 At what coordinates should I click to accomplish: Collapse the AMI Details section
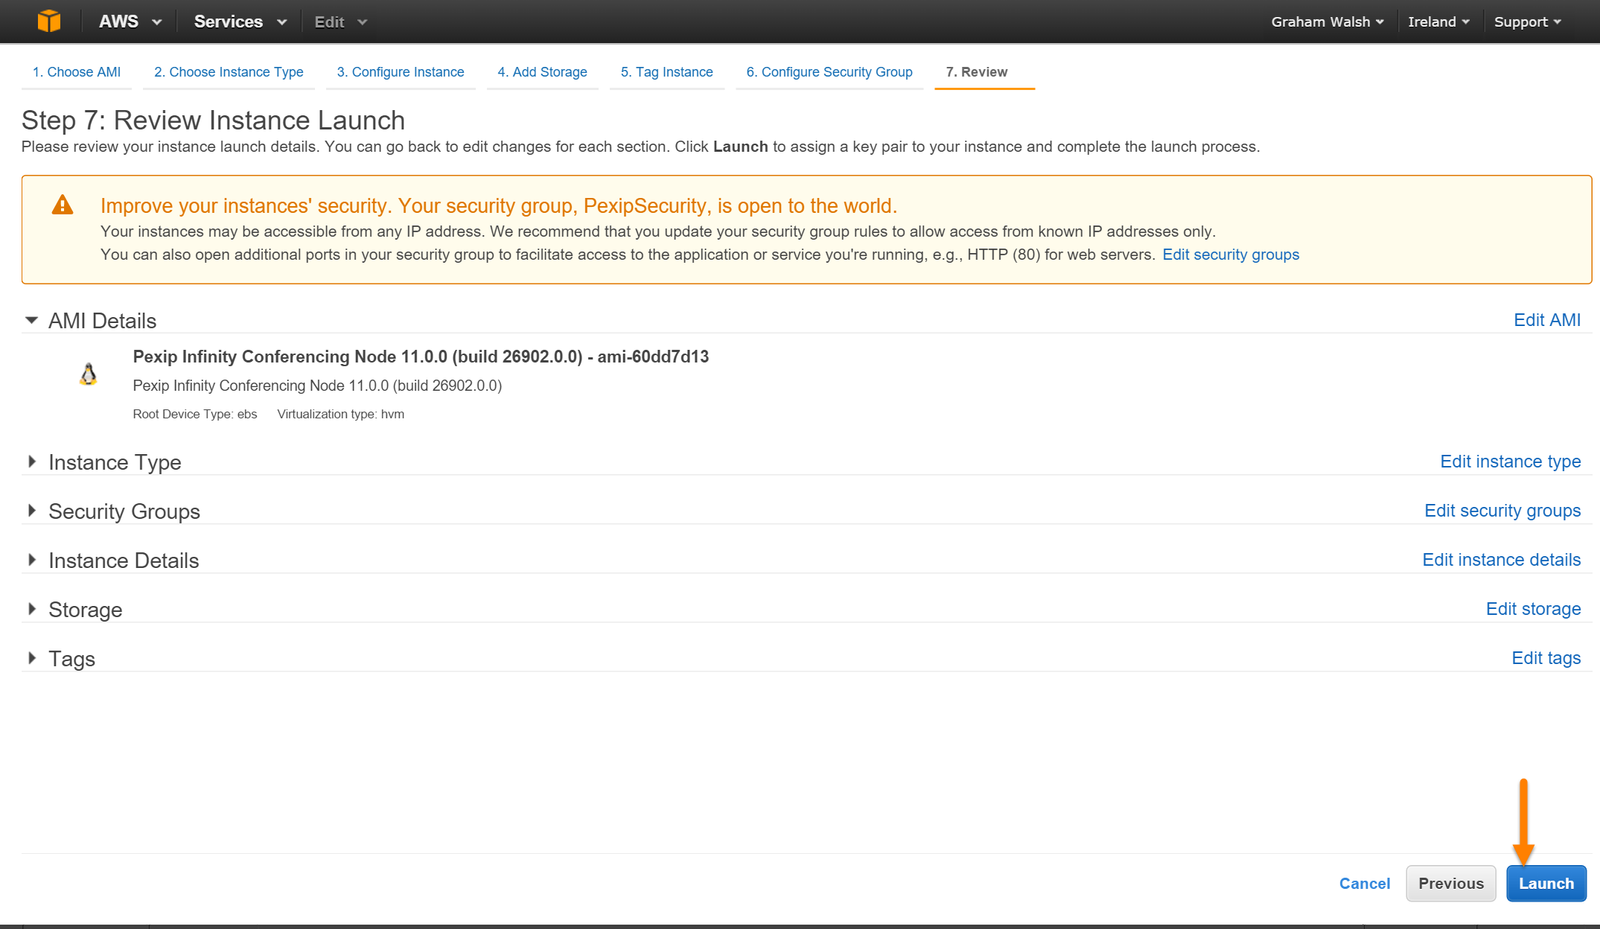coord(32,321)
